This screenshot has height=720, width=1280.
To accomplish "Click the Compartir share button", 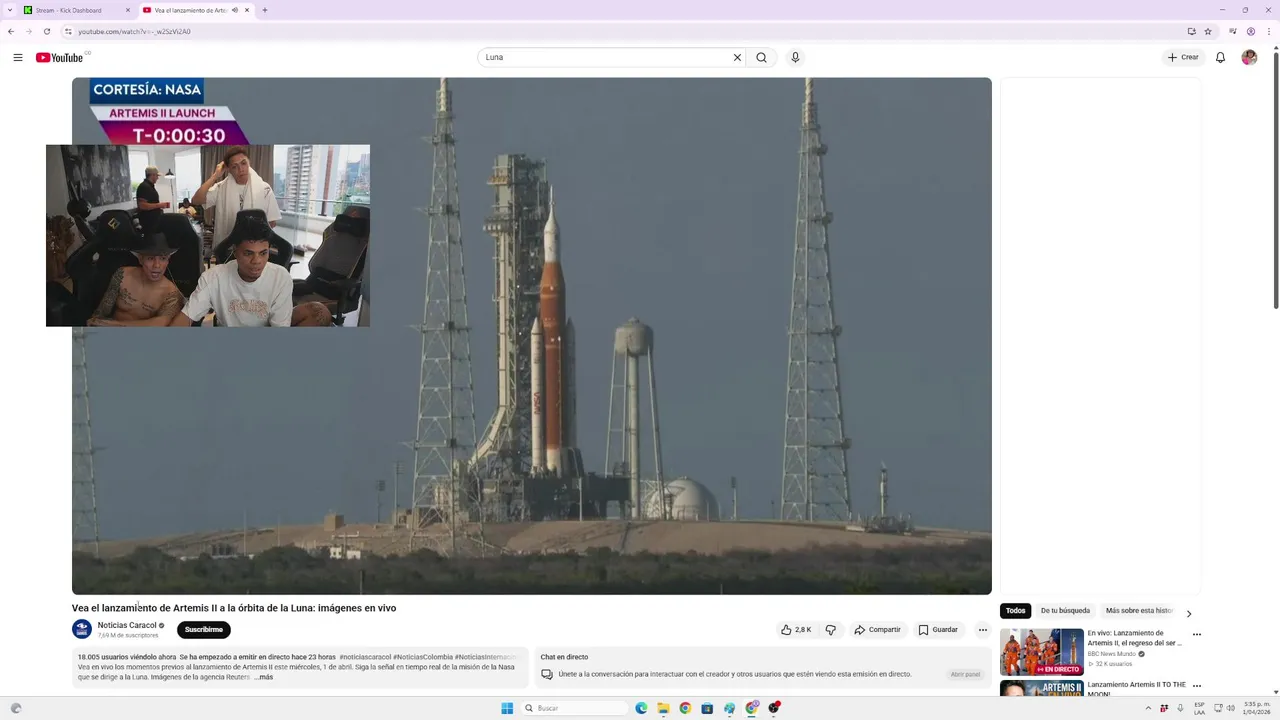I will point(877,630).
